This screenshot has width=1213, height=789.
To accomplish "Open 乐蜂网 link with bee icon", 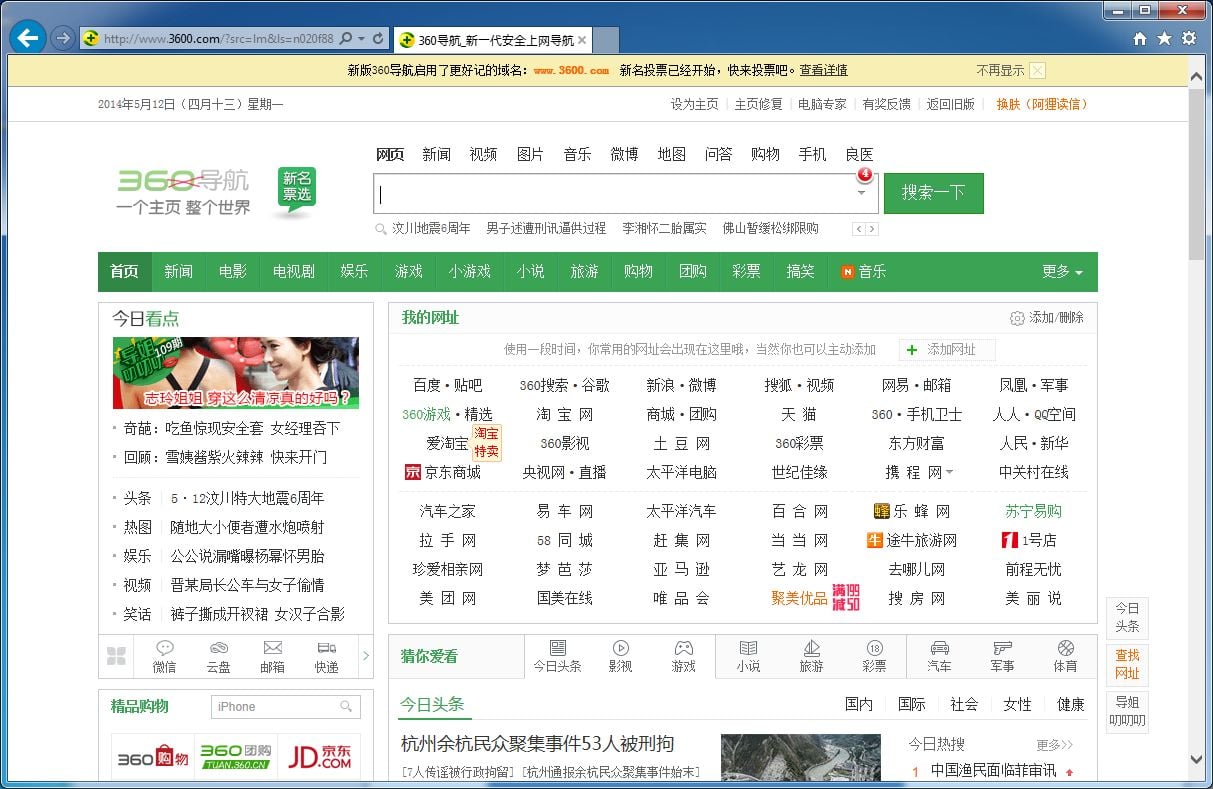I will (912, 511).
